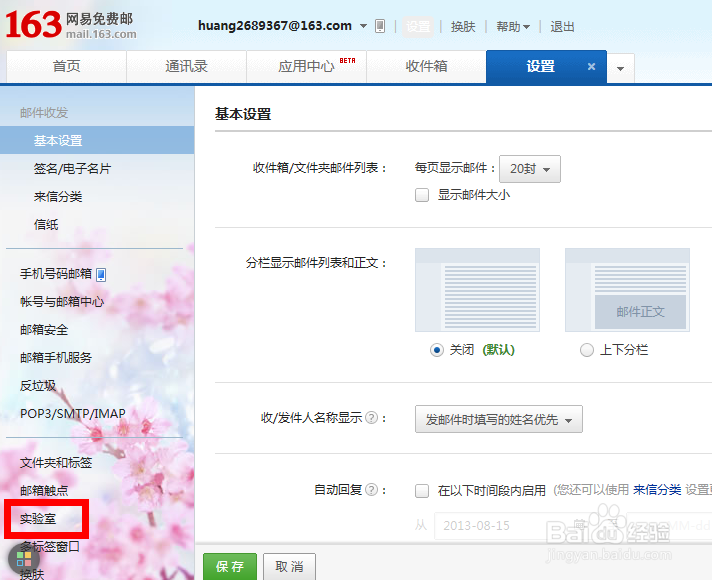Click 退出 to log out
Screen dimensions: 712x580
tap(562, 27)
